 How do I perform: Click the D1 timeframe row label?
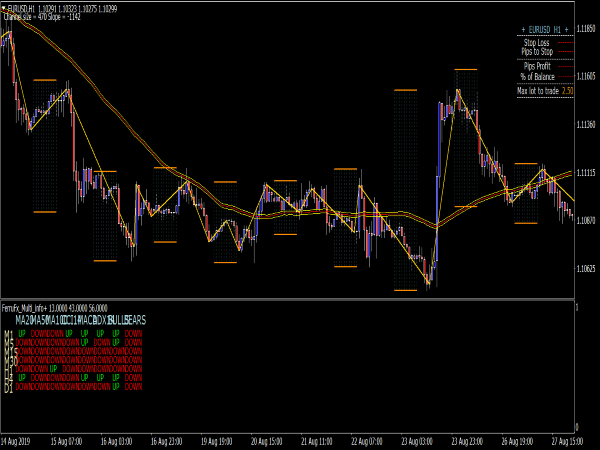[8, 386]
